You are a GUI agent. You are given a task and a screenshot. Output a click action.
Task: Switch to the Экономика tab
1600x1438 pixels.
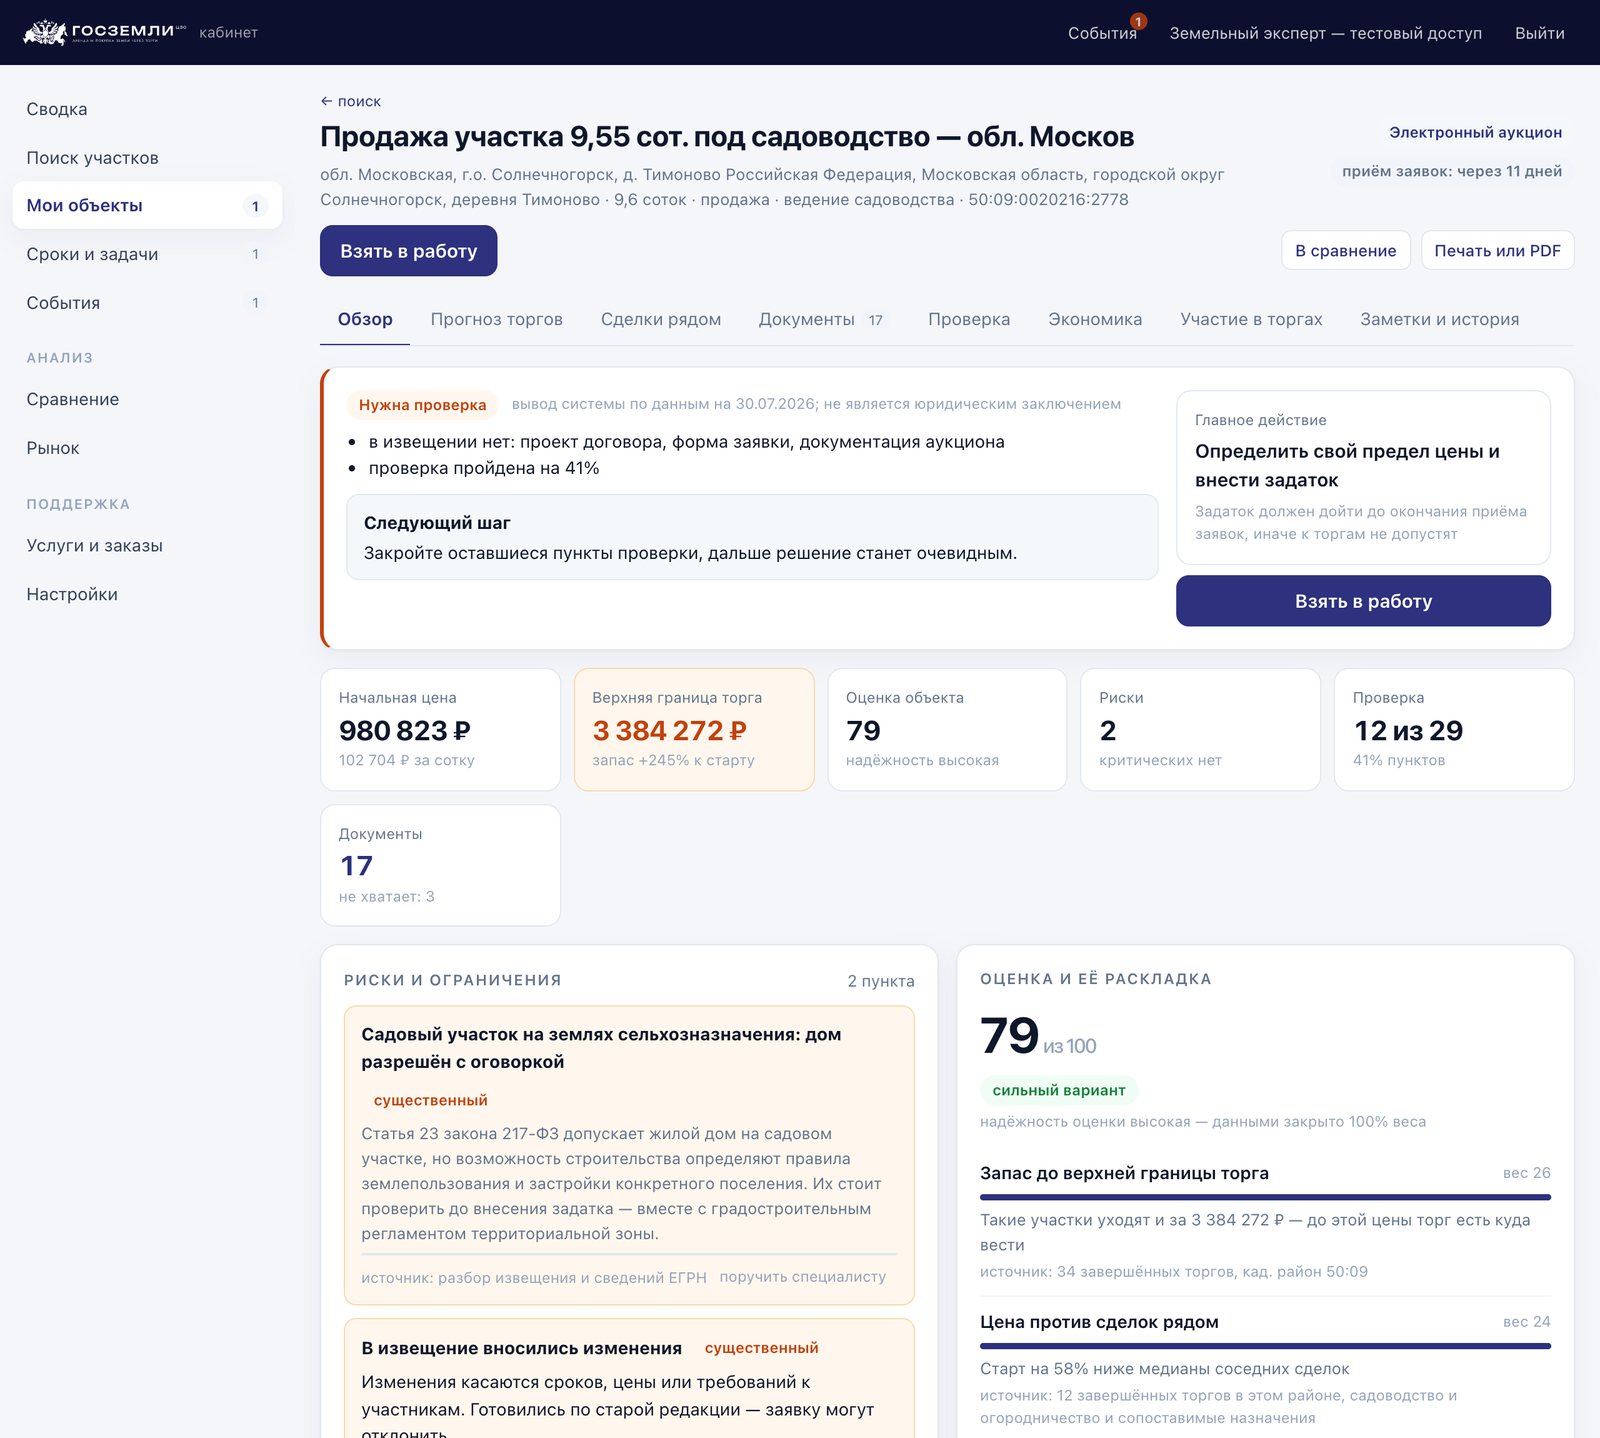1095,319
